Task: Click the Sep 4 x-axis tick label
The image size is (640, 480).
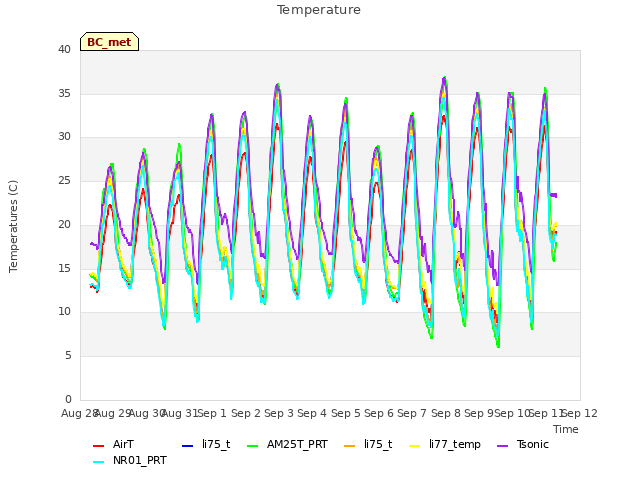Action: coord(312,413)
